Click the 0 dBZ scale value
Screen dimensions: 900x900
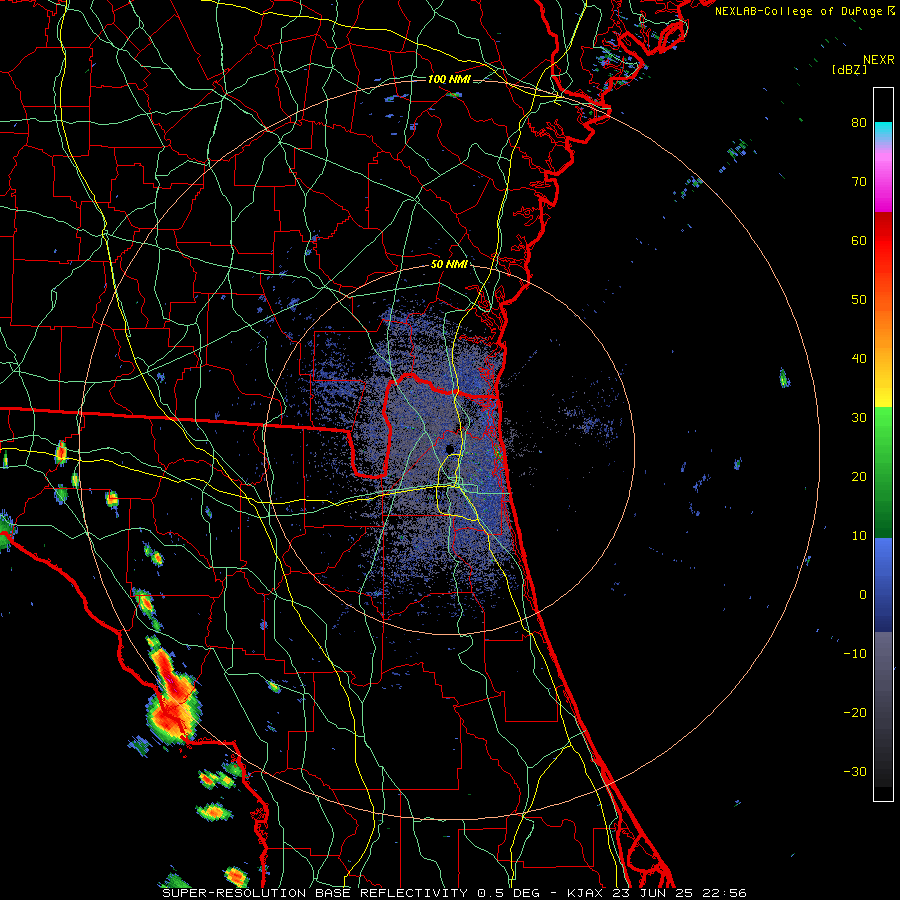(863, 595)
